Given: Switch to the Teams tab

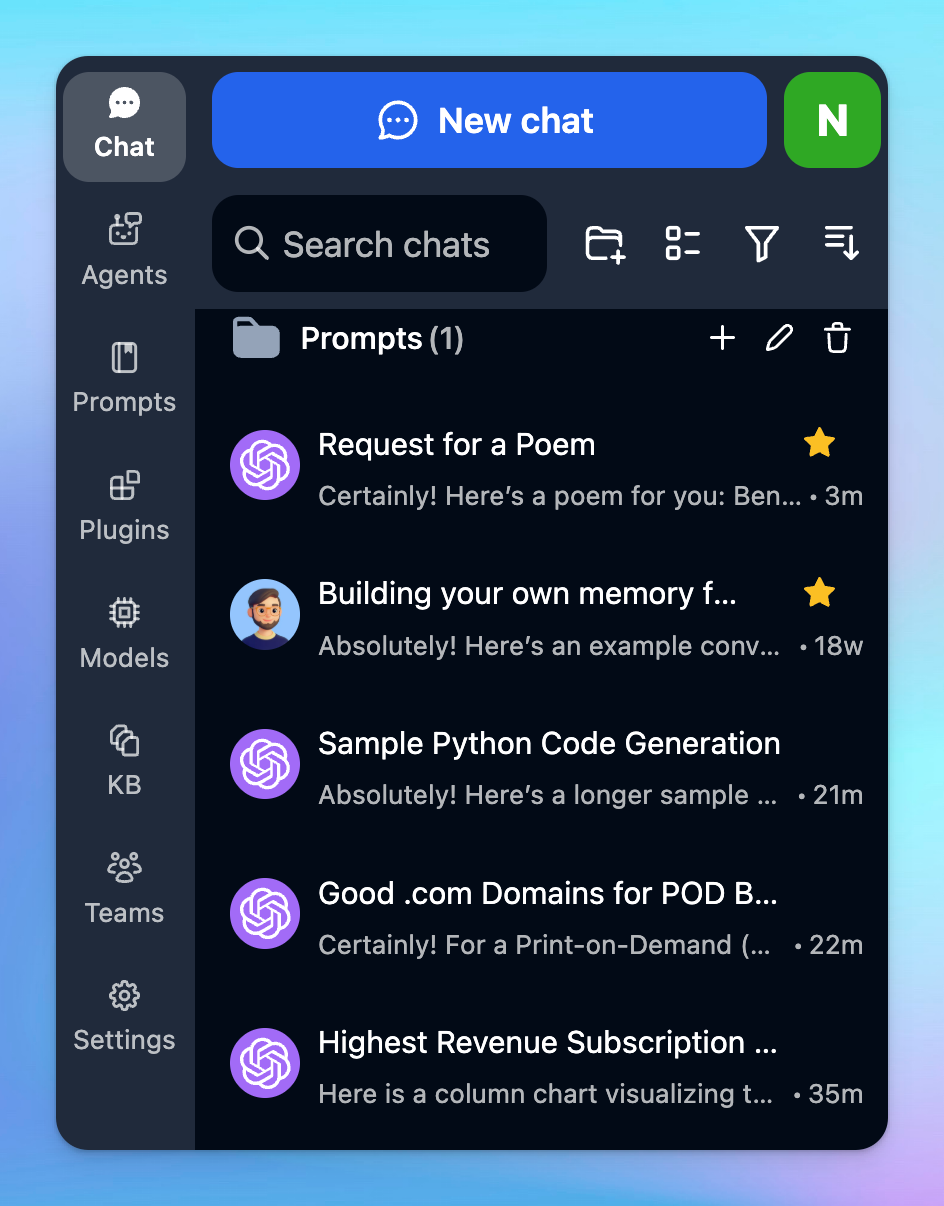Looking at the screenshot, I should (124, 888).
